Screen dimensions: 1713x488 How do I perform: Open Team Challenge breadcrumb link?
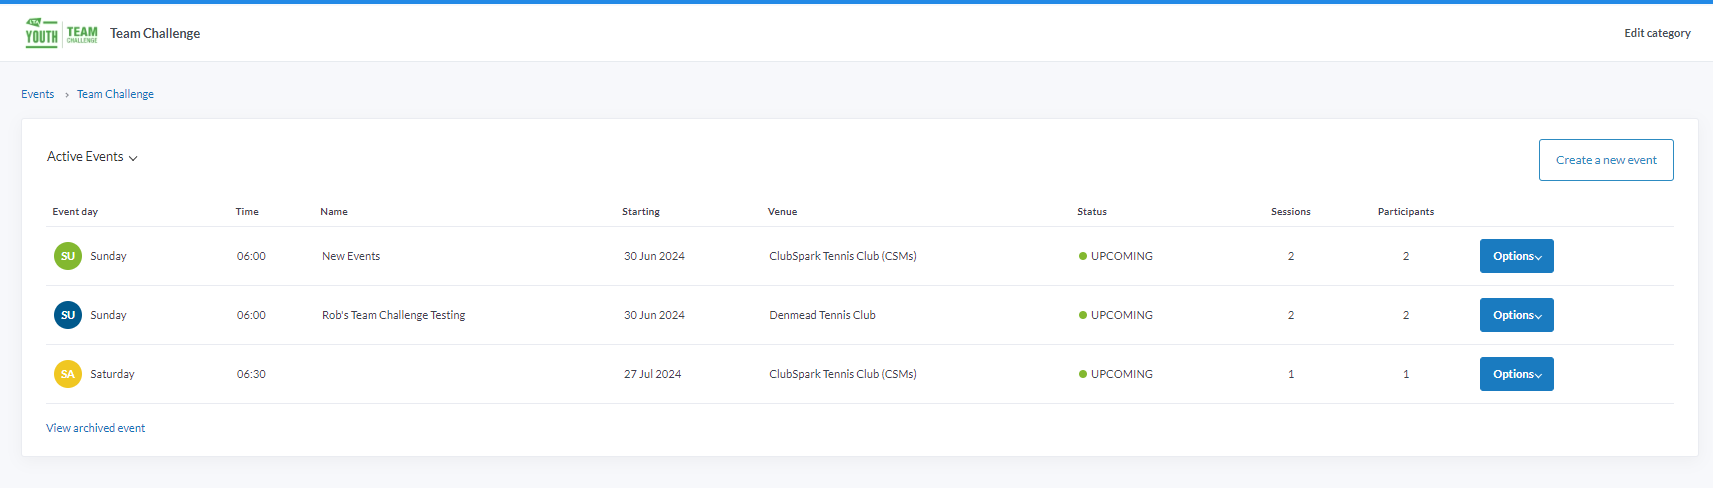click(x=115, y=94)
